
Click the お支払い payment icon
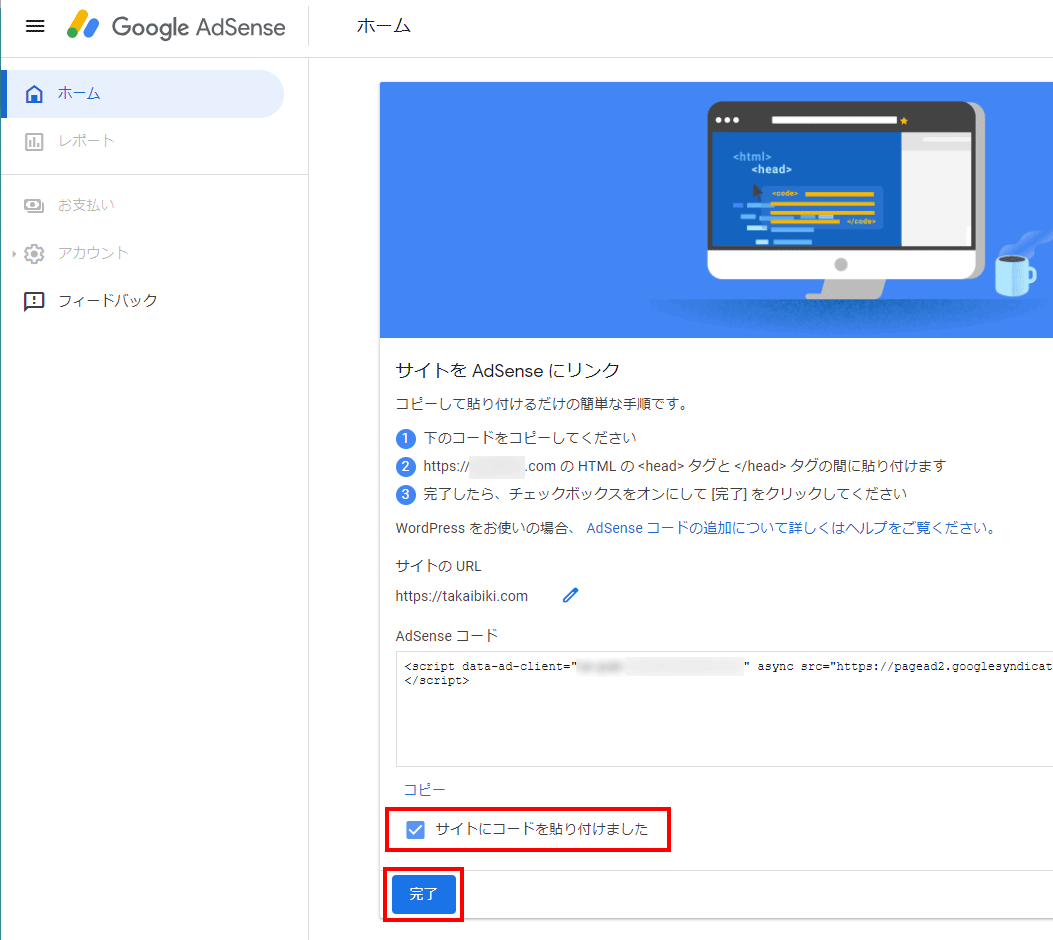click(34, 205)
